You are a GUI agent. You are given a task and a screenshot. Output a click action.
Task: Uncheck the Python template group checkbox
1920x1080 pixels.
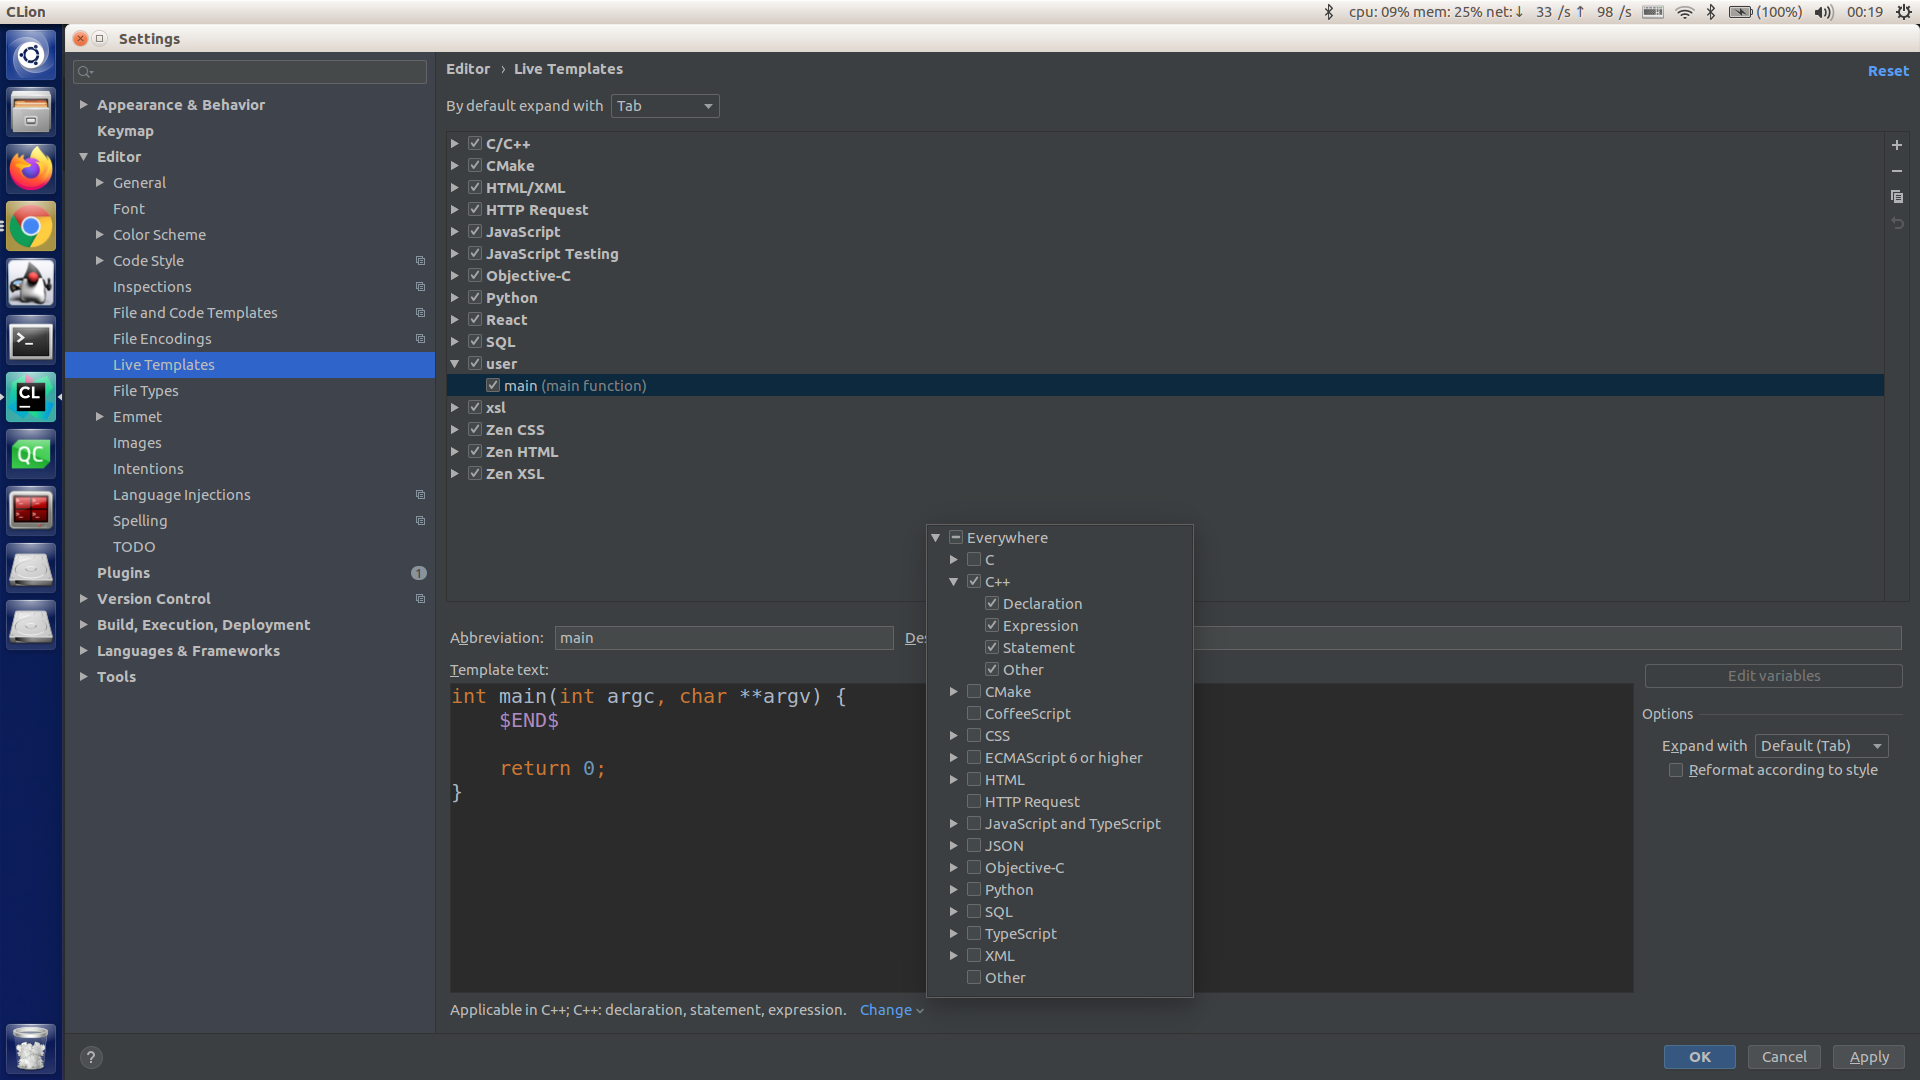pos(475,298)
